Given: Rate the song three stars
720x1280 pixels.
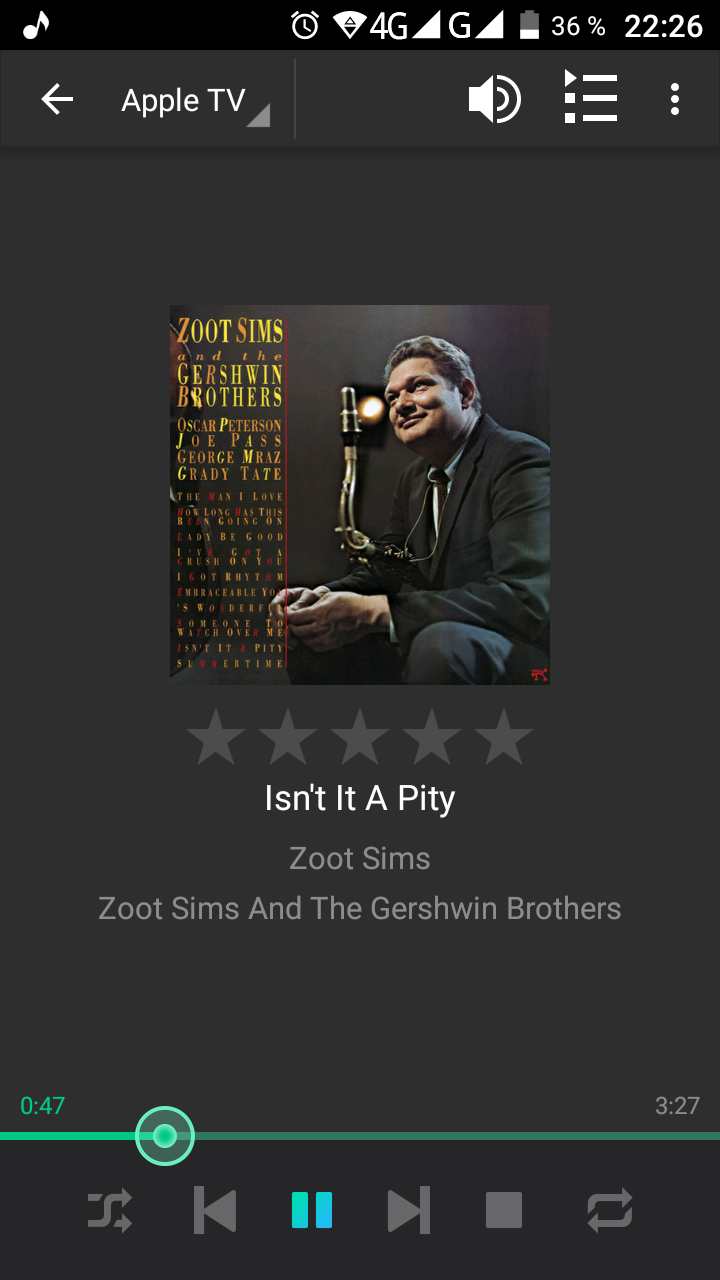Looking at the screenshot, I should click(x=360, y=737).
